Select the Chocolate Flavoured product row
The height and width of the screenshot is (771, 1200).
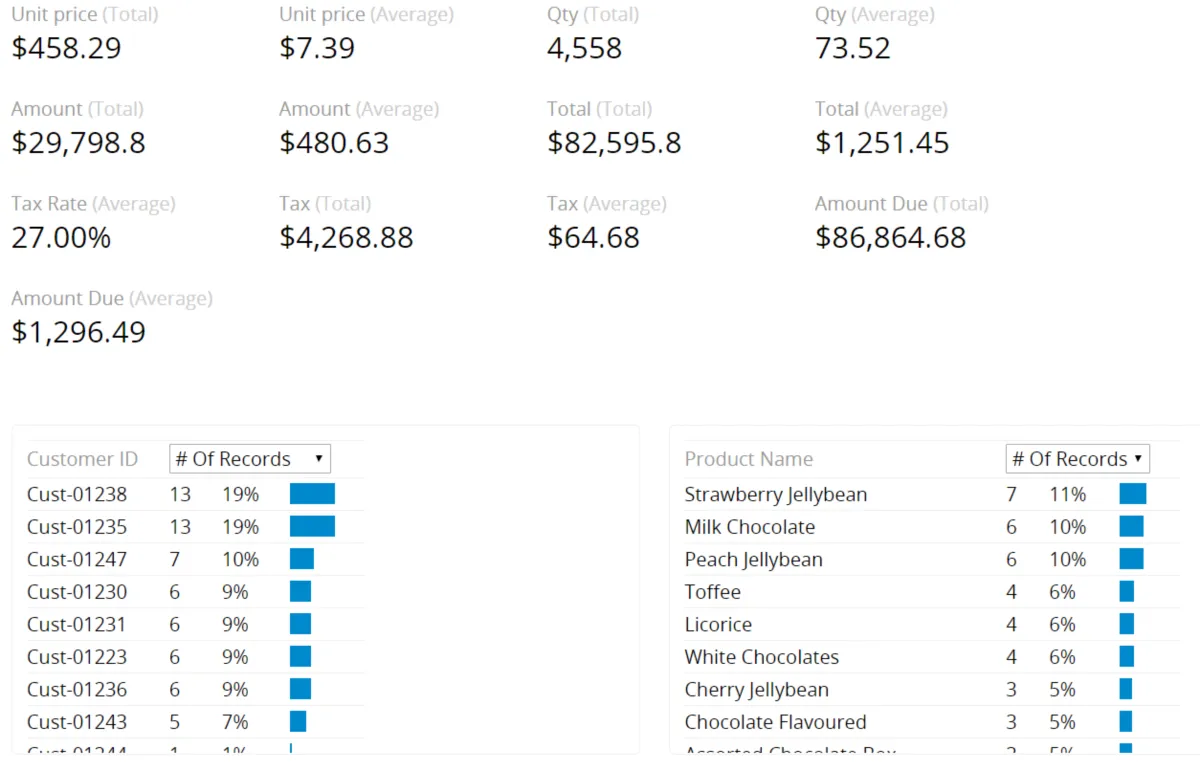[775, 722]
